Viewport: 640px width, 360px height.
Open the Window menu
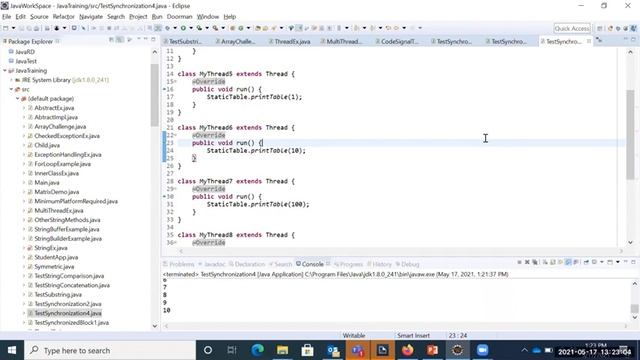(x=208, y=17)
